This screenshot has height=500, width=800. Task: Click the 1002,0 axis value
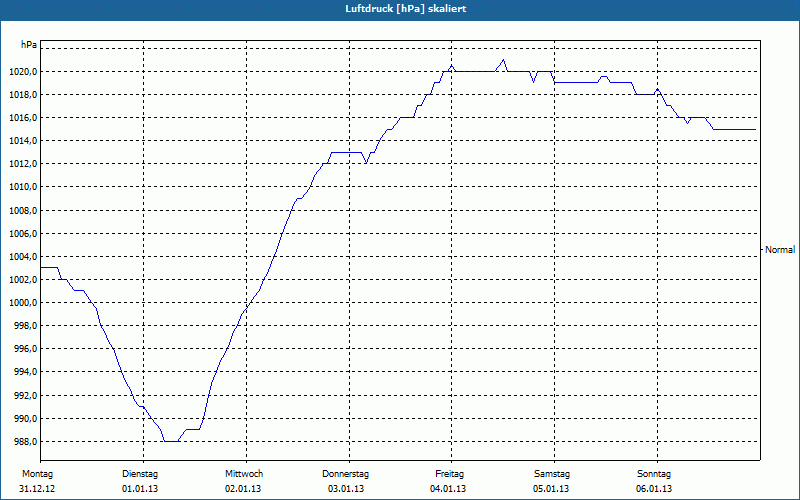tap(23, 280)
